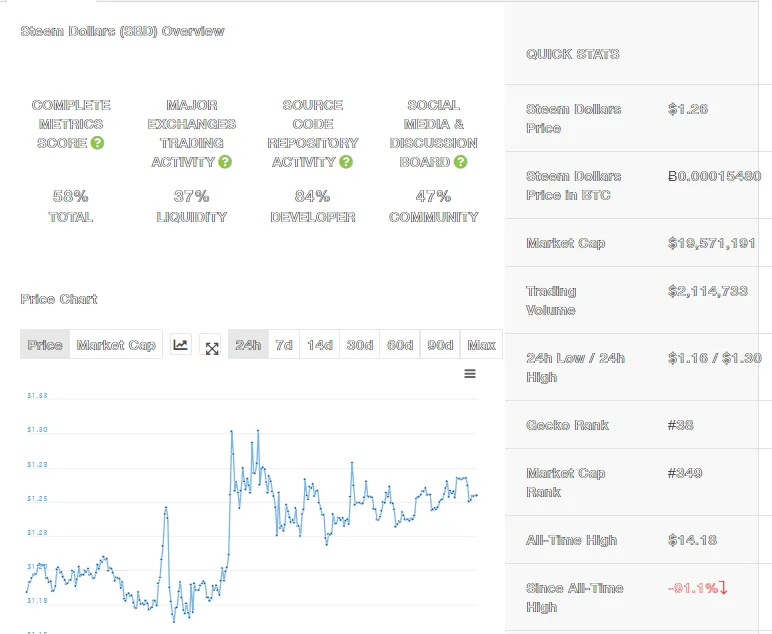
Task: Click Market Cap Rank value #349
Action: (685, 473)
